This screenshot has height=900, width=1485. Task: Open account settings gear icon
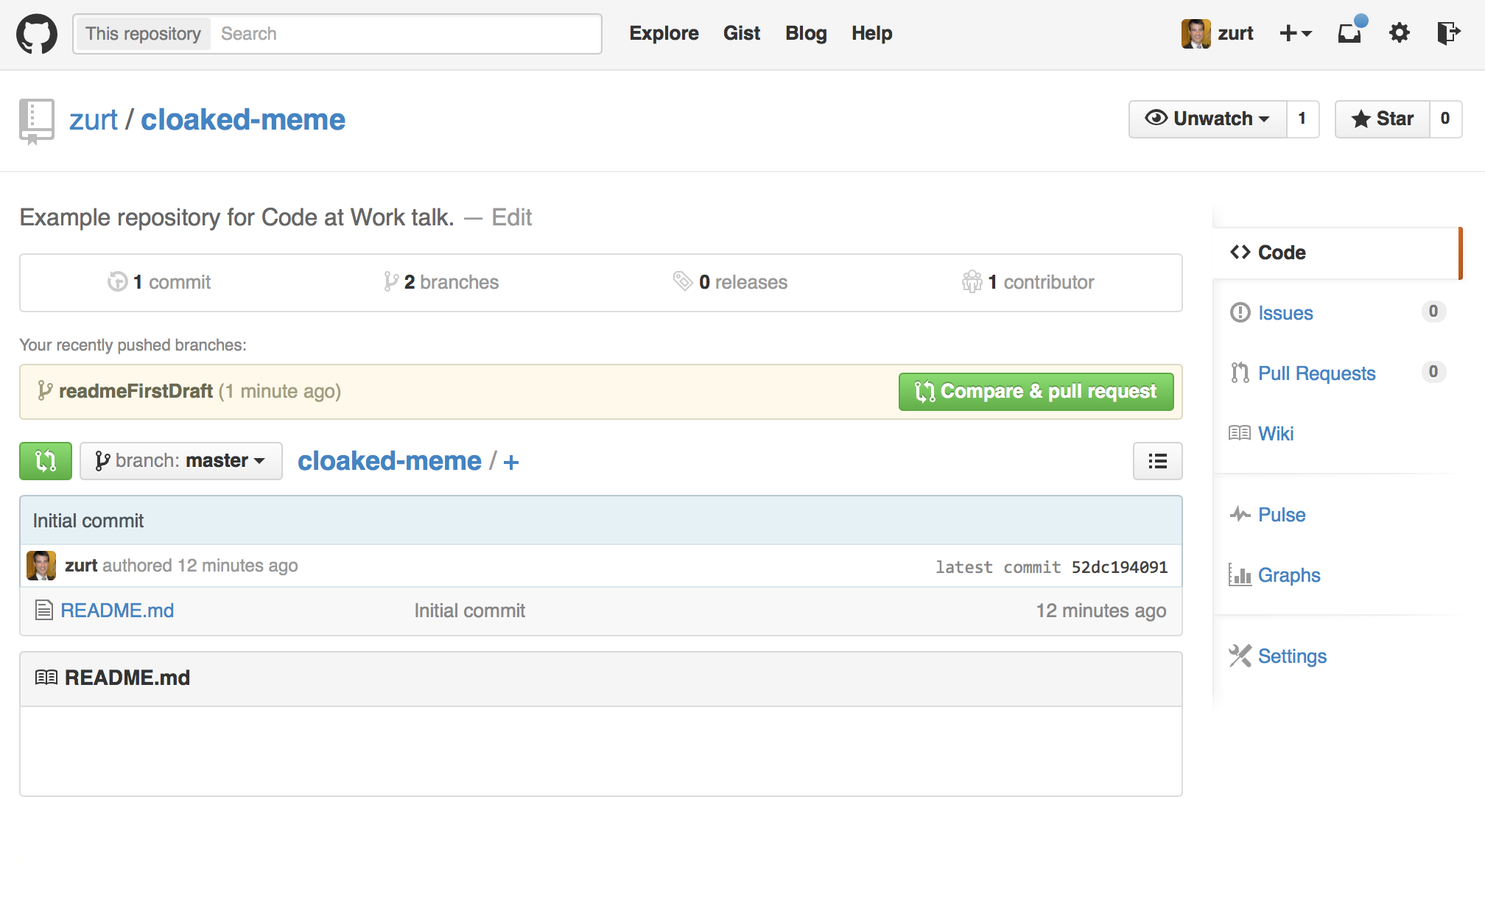tap(1399, 33)
